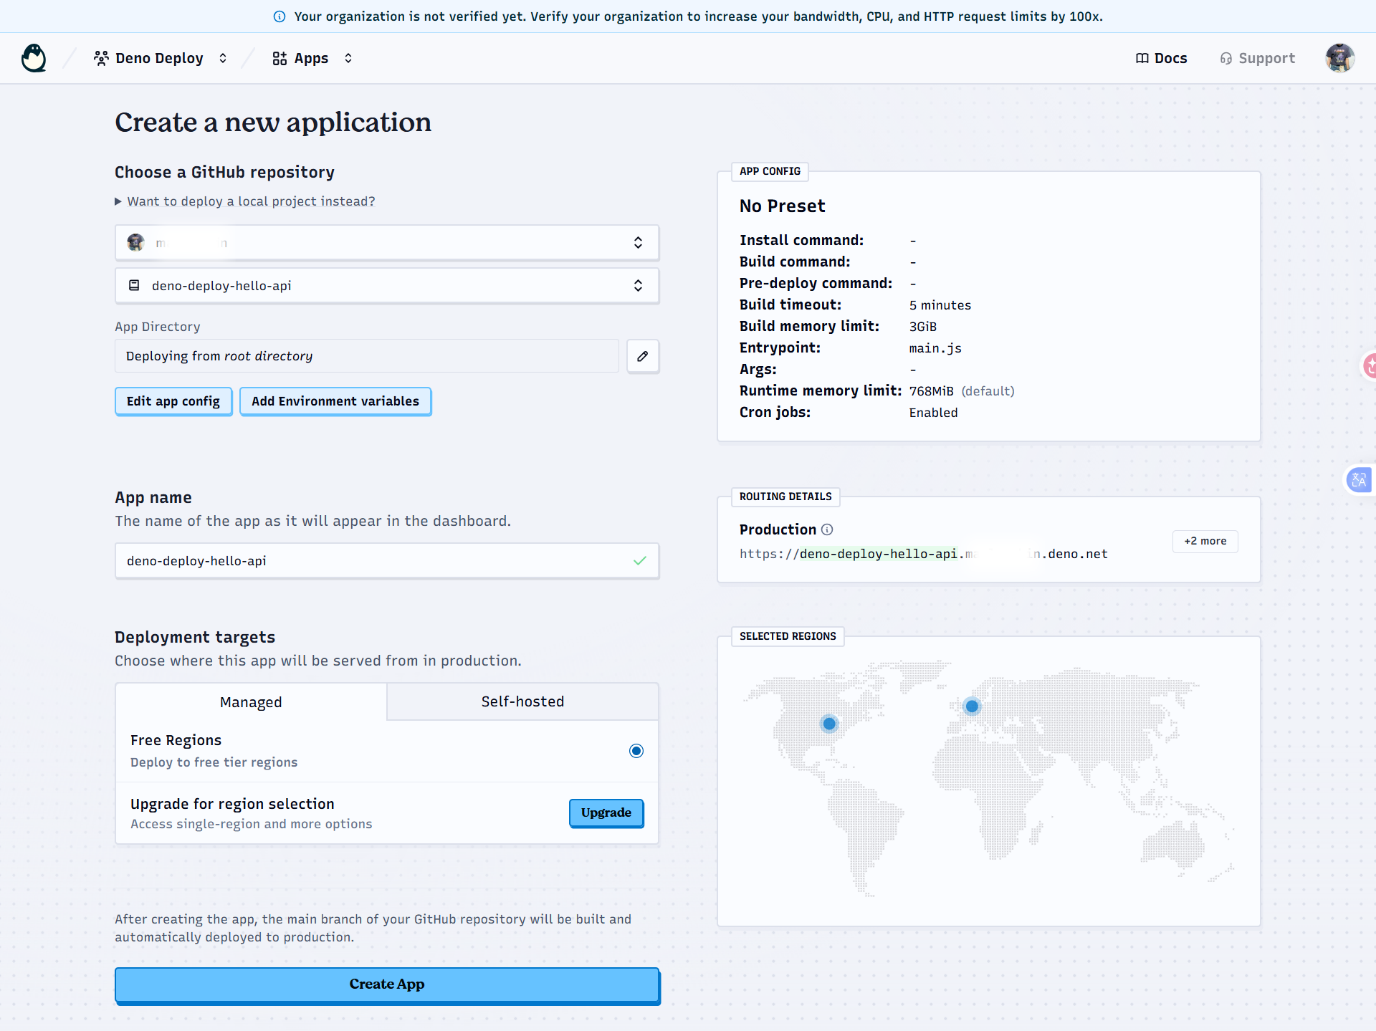Select the Free Regions radio button
Image resolution: width=1376 pixels, height=1031 pixels.
pos(636,751)
